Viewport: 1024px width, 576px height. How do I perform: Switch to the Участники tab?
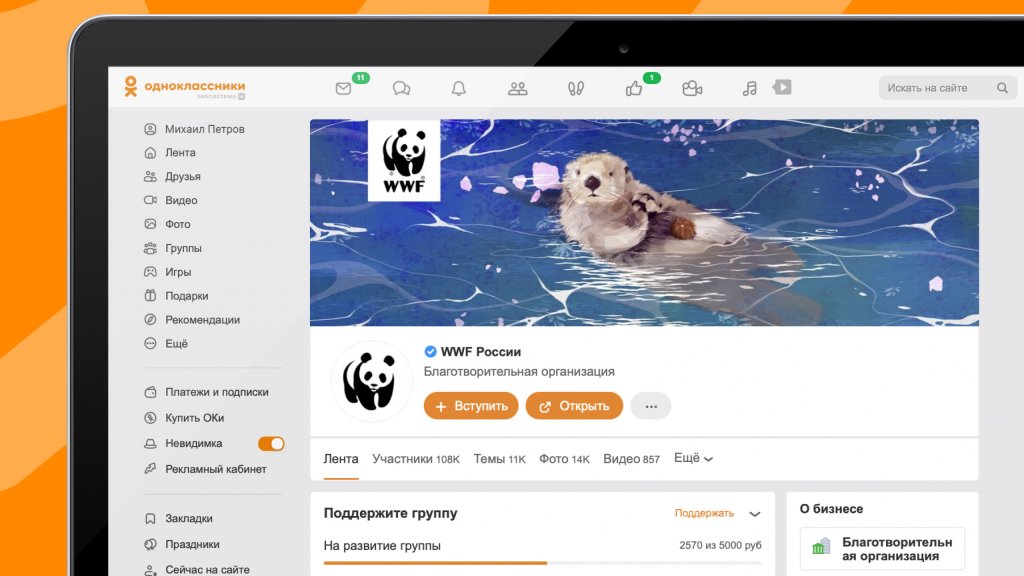[415, 459]
